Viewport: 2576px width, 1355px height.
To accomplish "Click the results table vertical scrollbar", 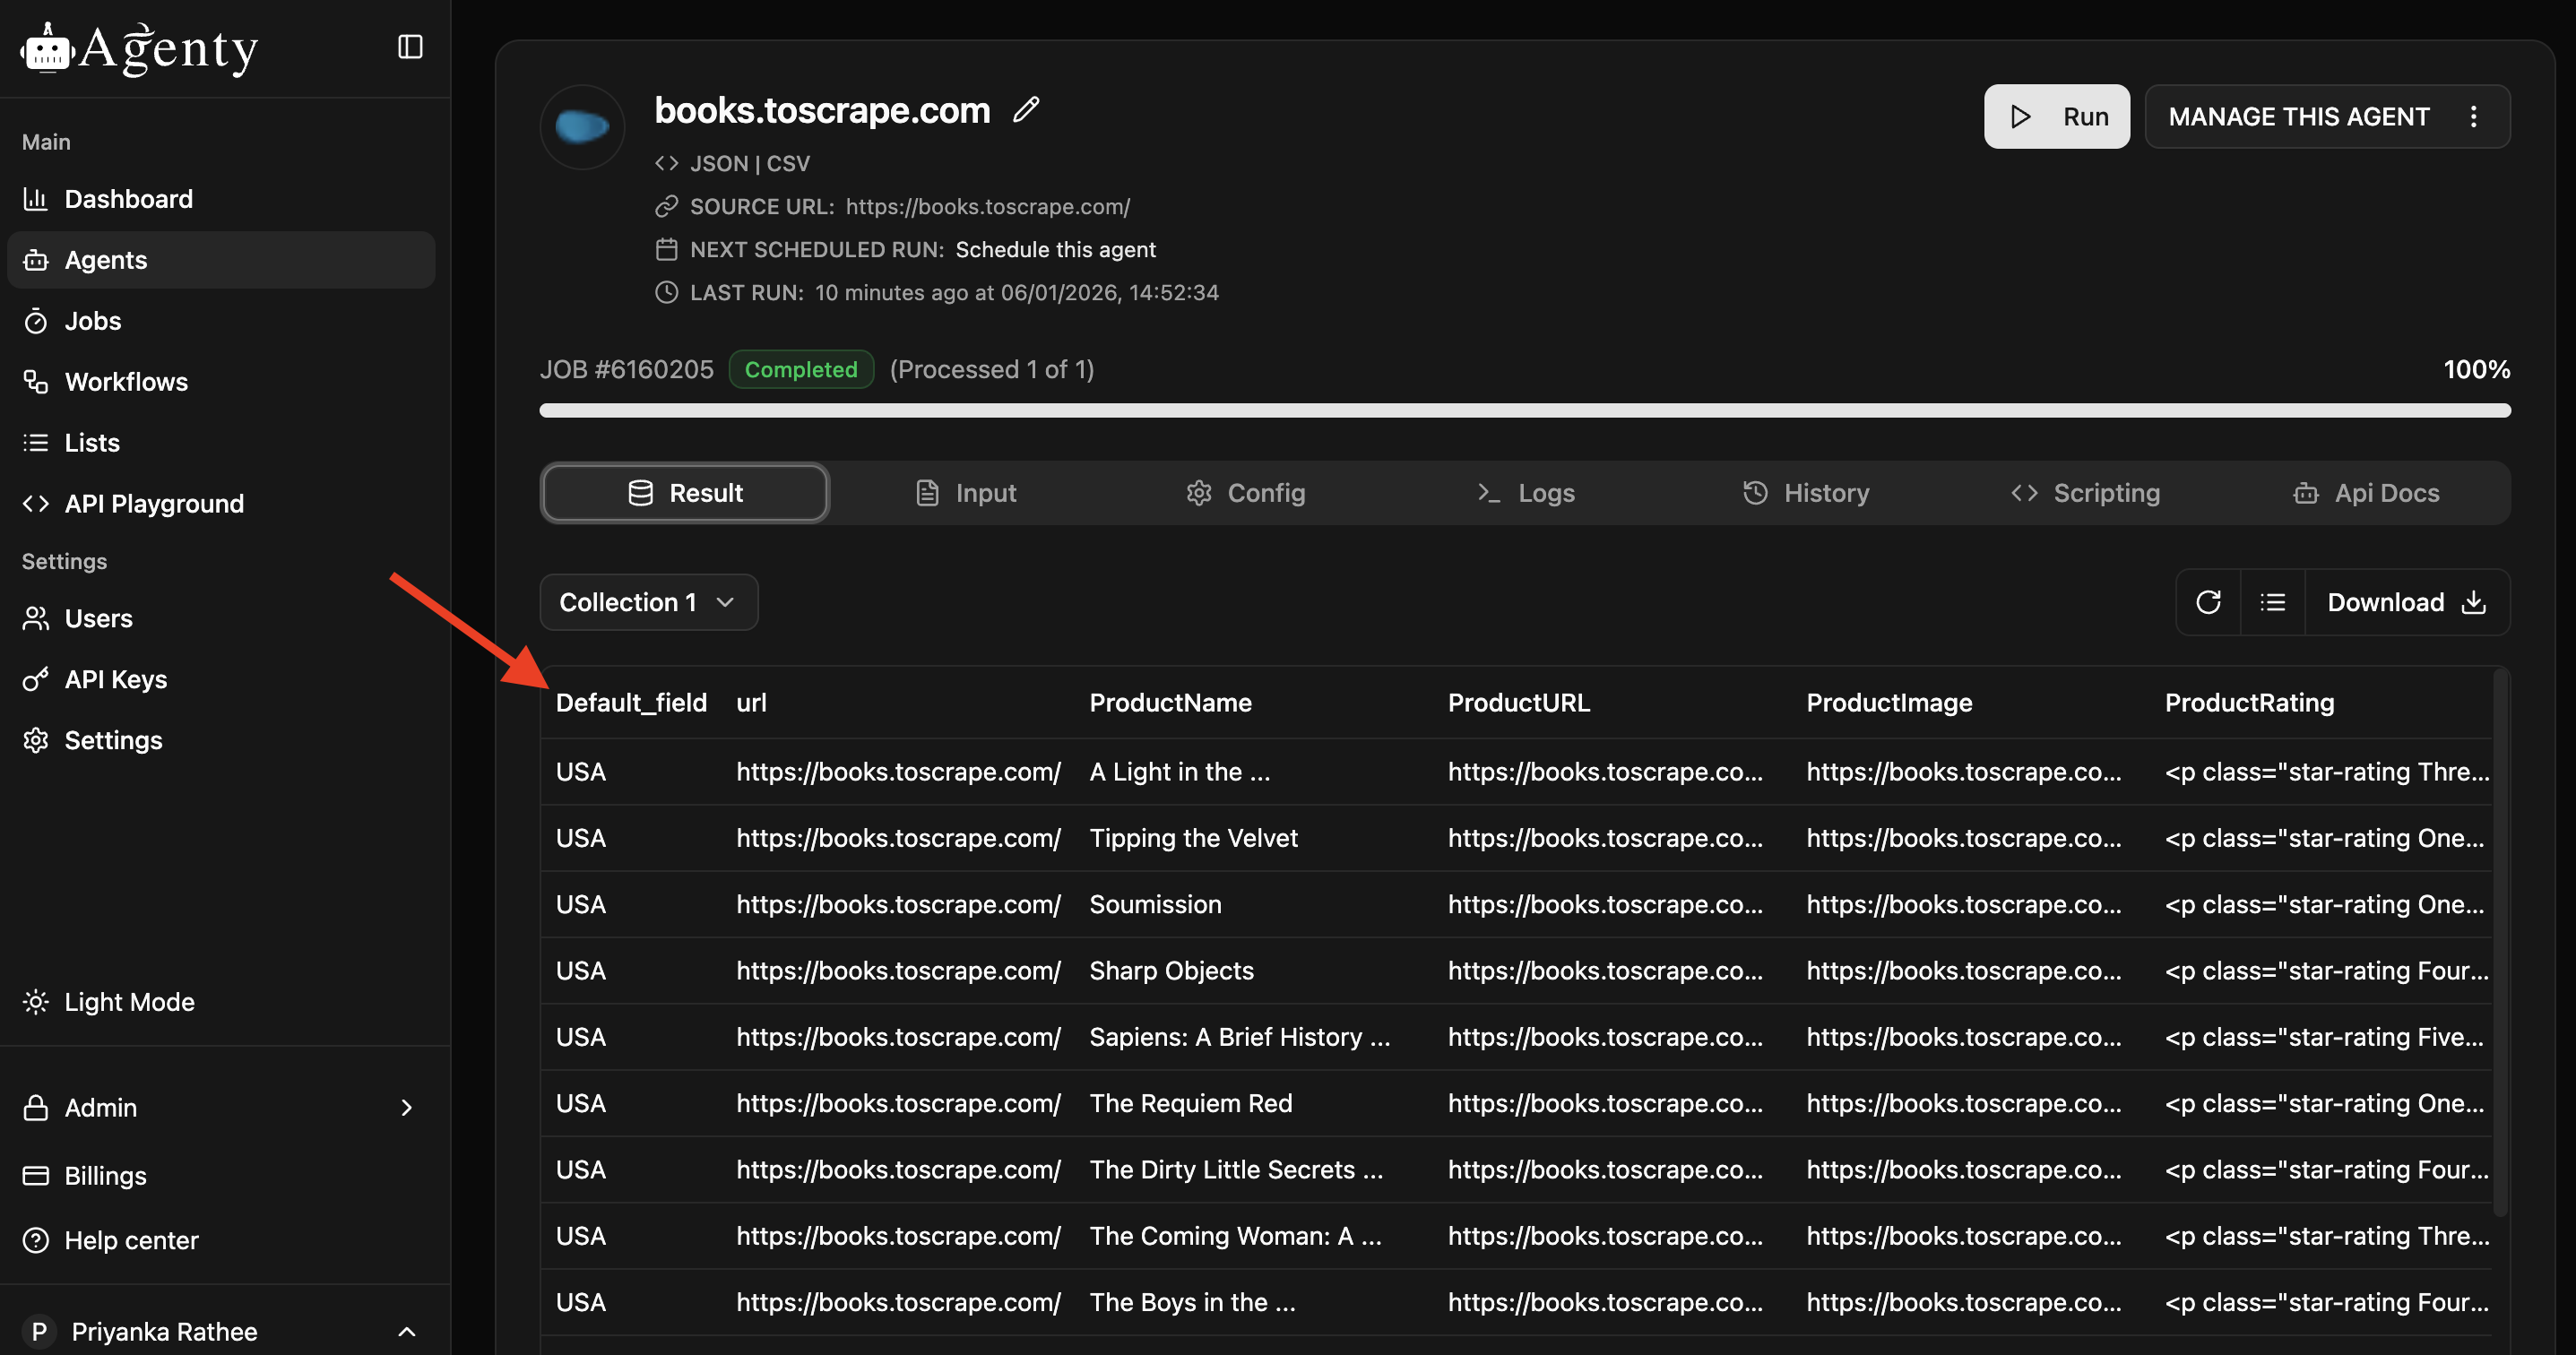I will point(2500,940).
